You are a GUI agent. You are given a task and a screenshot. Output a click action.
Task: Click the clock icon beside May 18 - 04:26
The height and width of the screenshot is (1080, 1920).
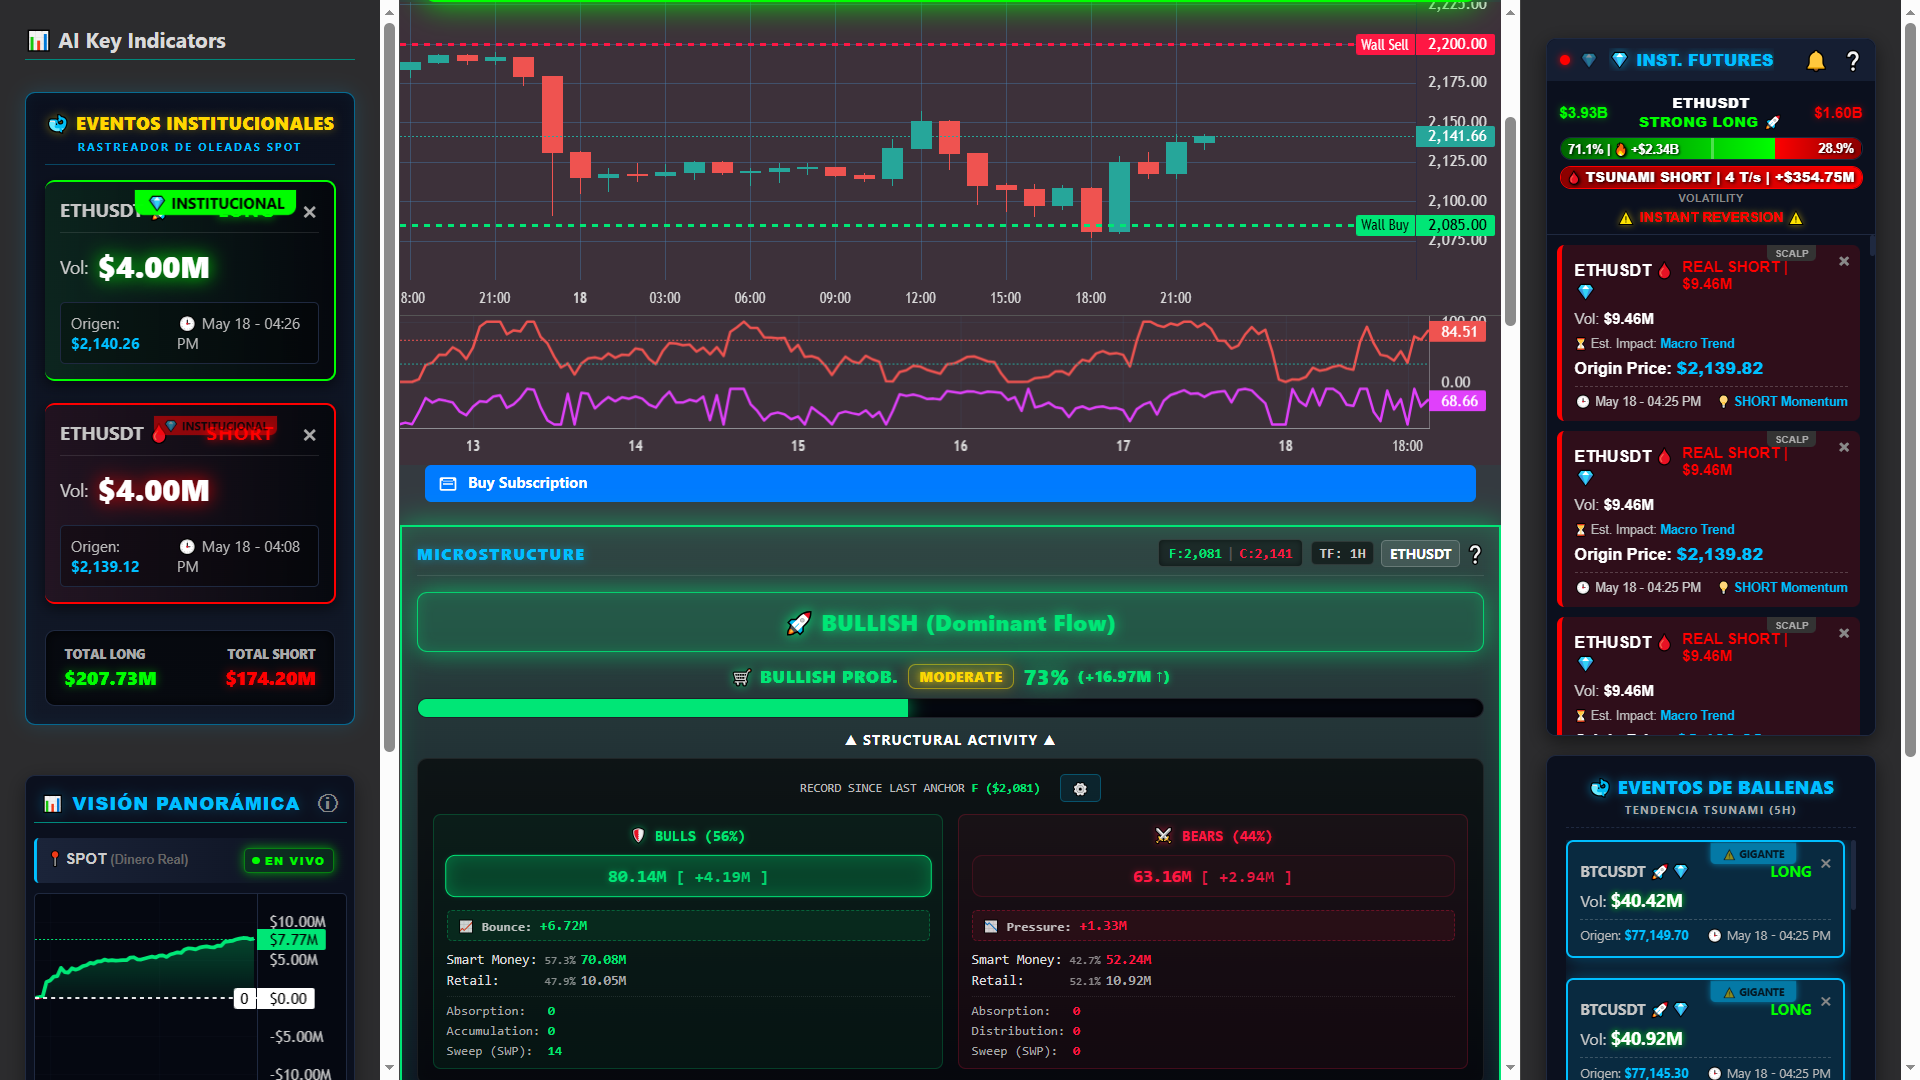(x=187, y=324)
